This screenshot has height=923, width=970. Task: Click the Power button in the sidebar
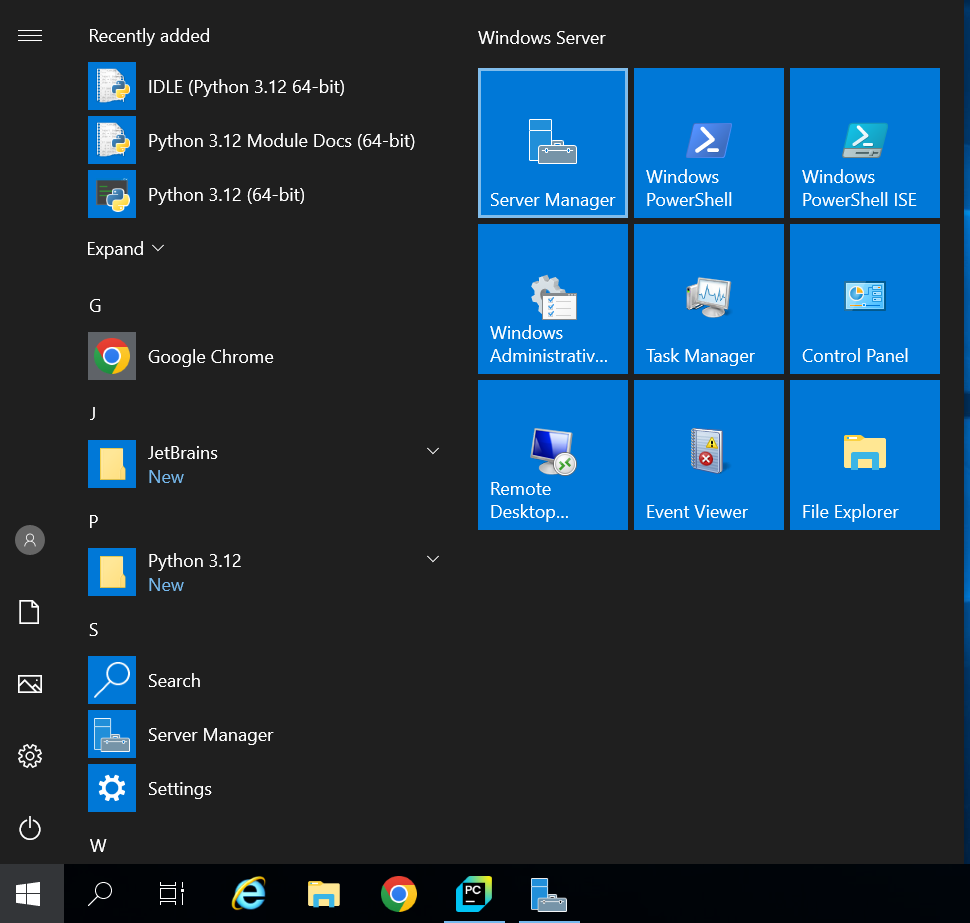pyautogui.click(x=30, y=828)
